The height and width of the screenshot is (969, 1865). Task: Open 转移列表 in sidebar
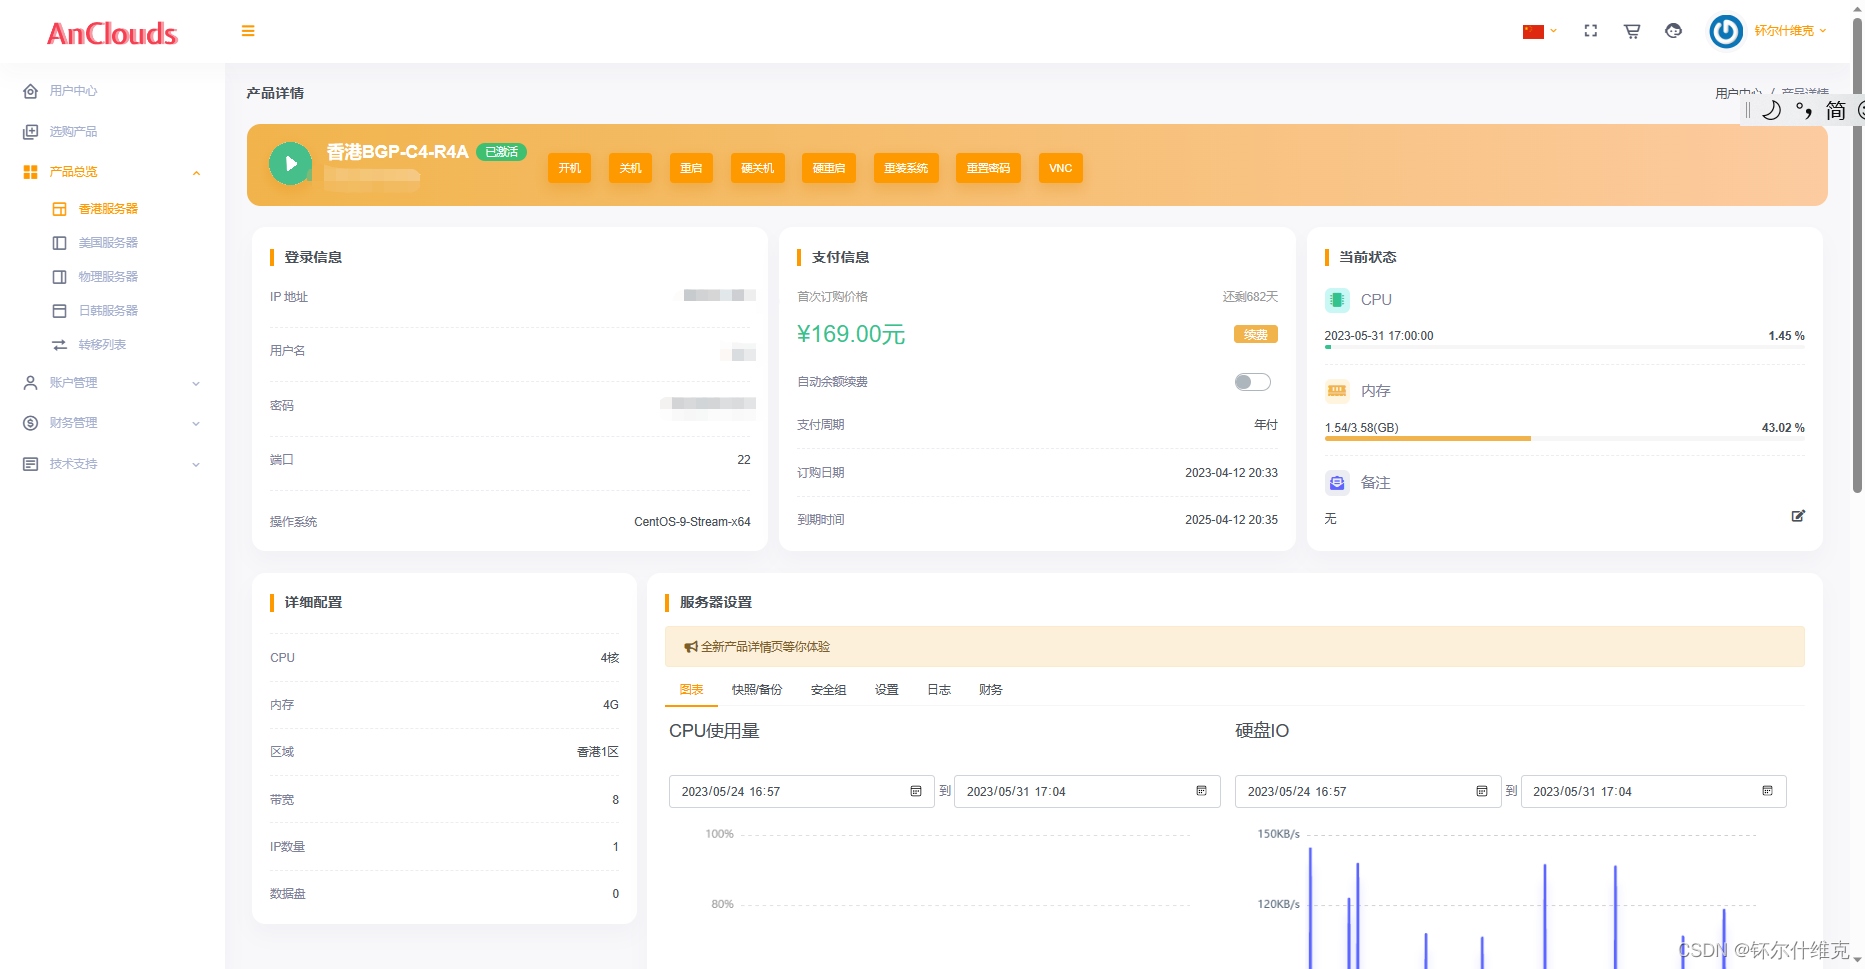[x=102, y=345]
